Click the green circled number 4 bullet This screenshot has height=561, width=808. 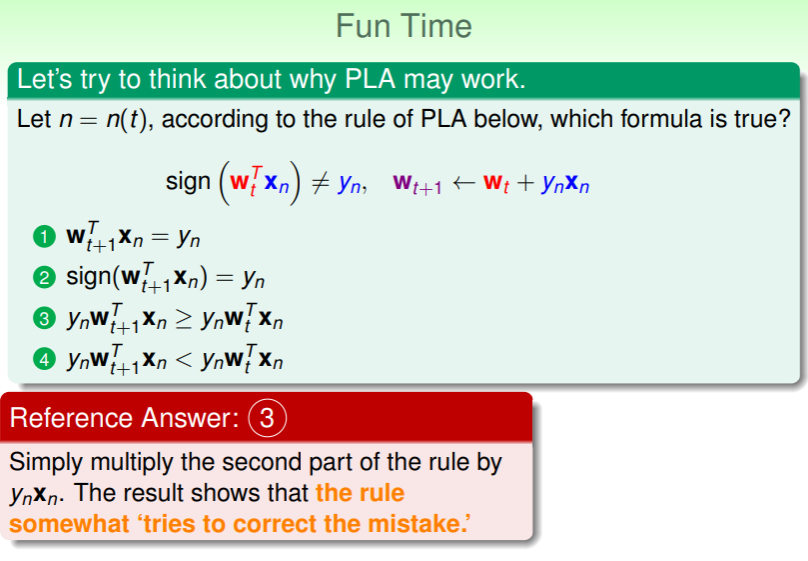[x=41, y=358]
